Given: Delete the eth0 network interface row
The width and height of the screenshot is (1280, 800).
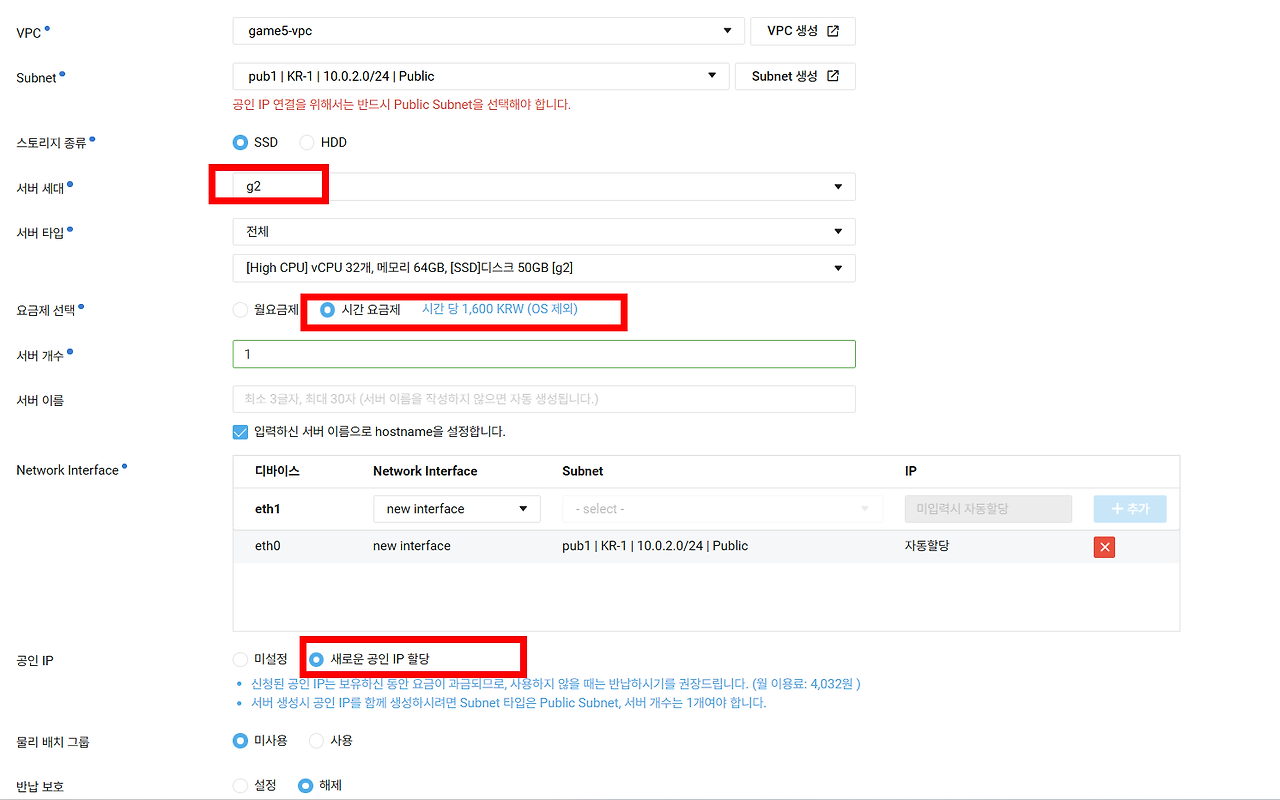Looking at the screenshot, I should pos(1104,547).
